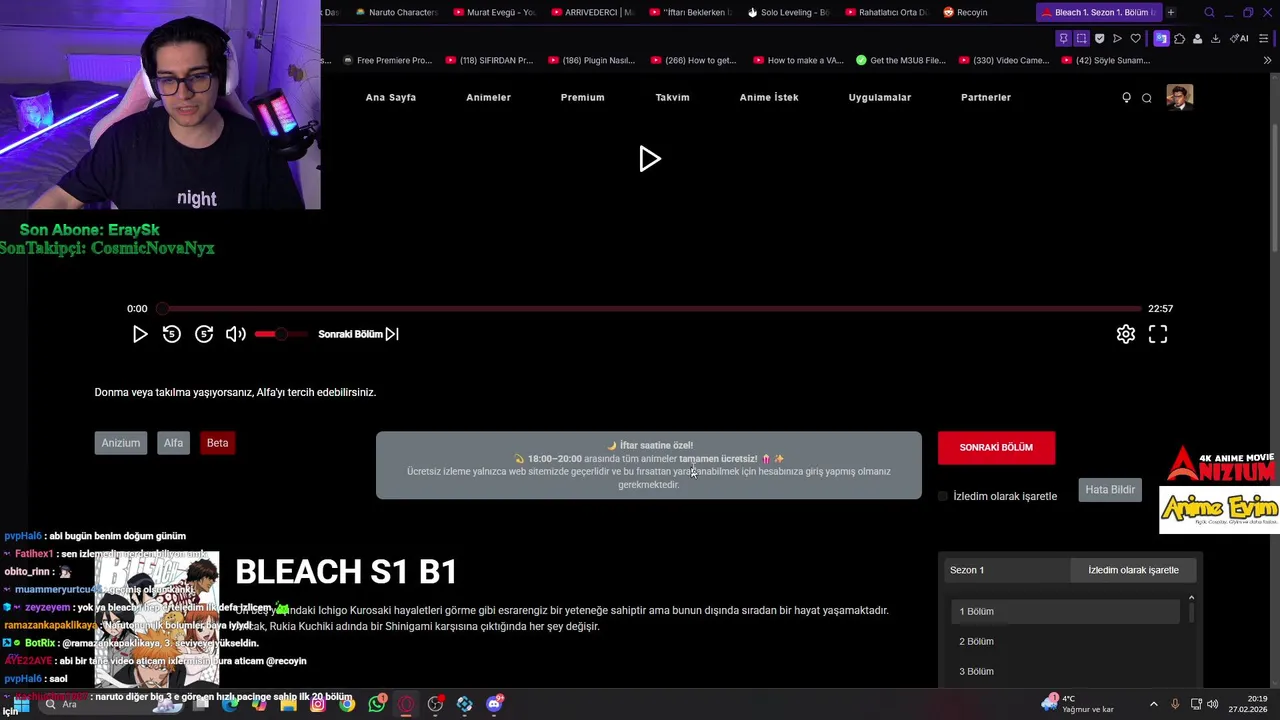Open the weather widget showing 4°C
Screen dimensions: 1280x720
pyautogui.click(x=1078, y=704)
